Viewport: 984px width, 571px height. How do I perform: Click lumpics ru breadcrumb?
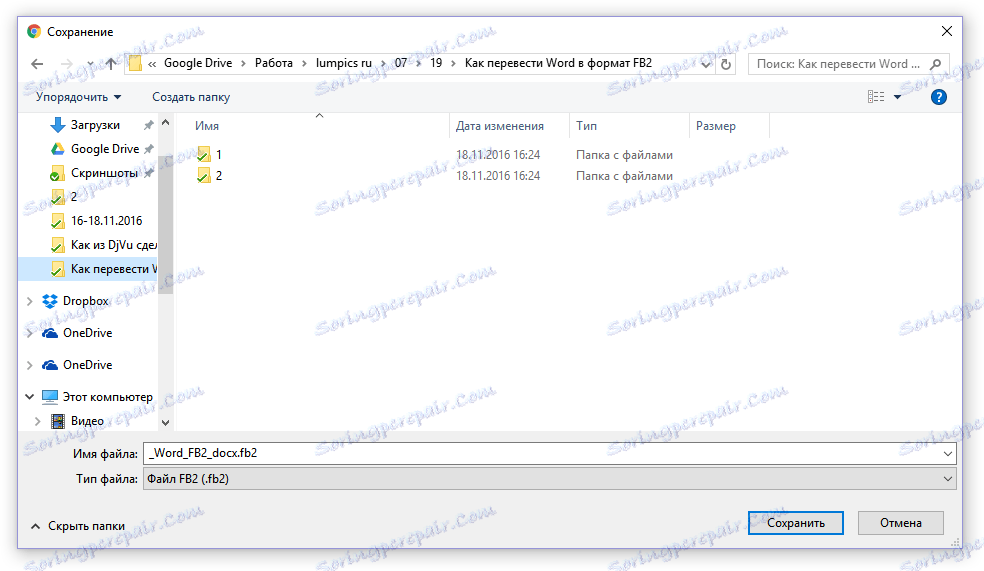click(x=343, y=63)
